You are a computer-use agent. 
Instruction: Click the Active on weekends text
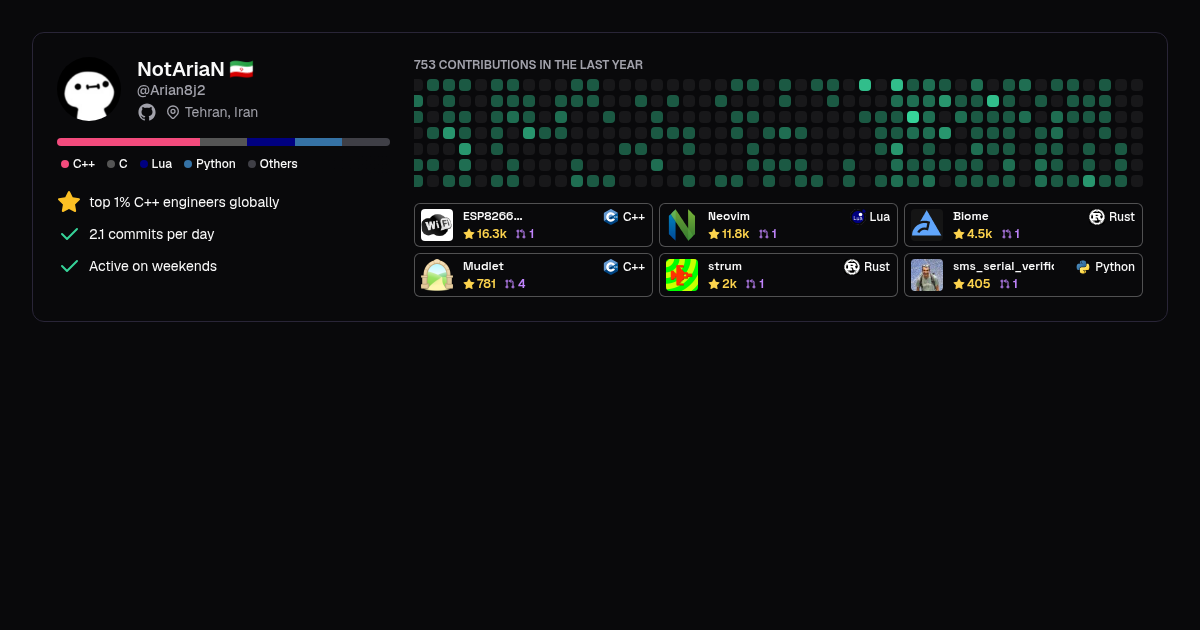pos(153,266)
